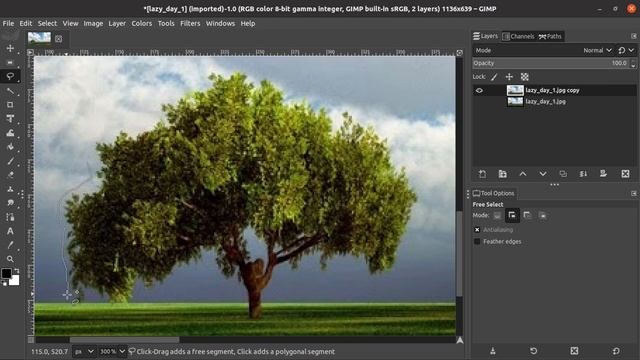Restore tool preset in Tool Options
Screen dimensions: 640x360
click(x=533, y=351)
